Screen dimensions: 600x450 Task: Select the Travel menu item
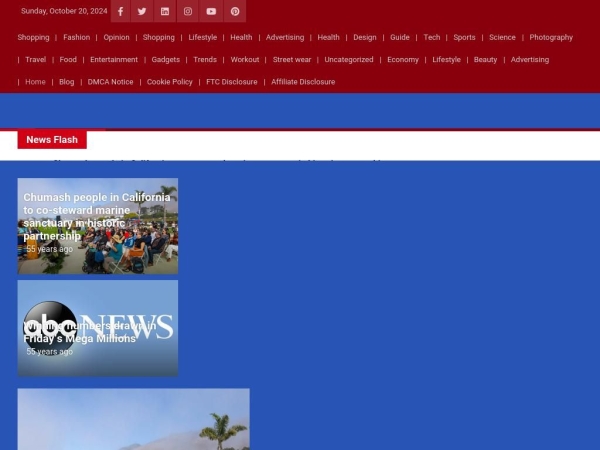click(36, 60)
